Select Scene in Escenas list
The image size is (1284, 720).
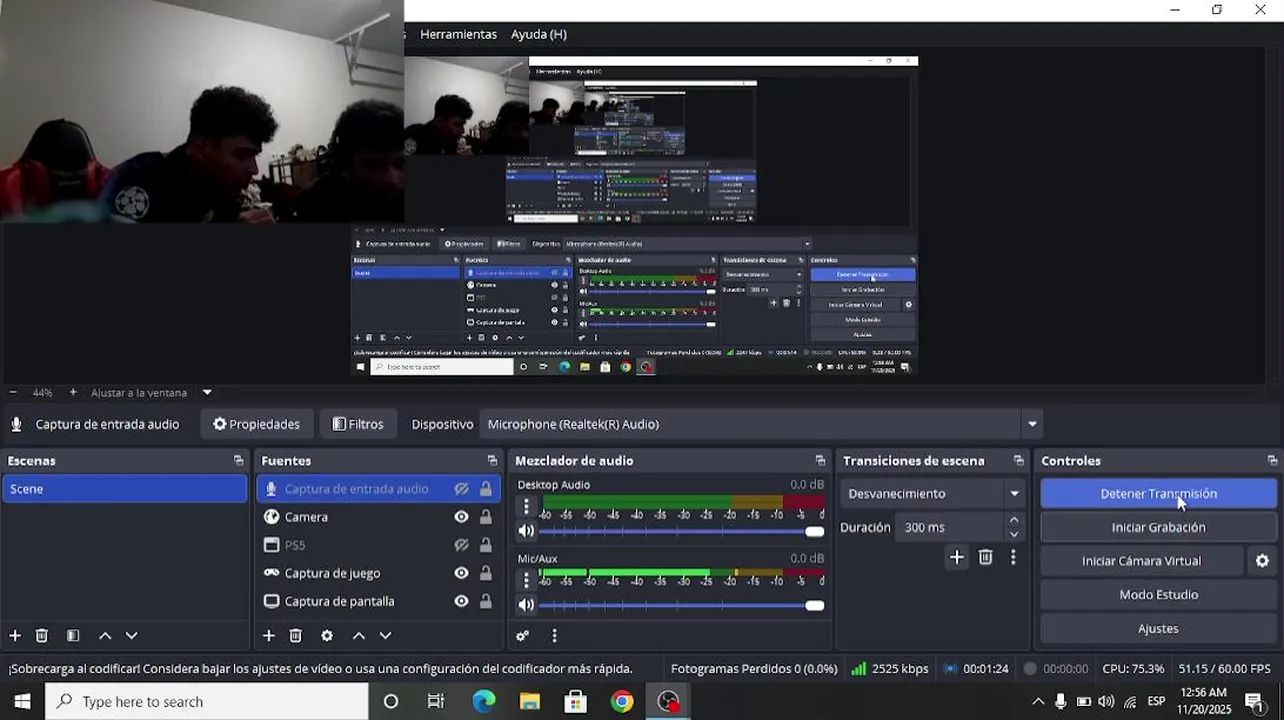[125, 489]
